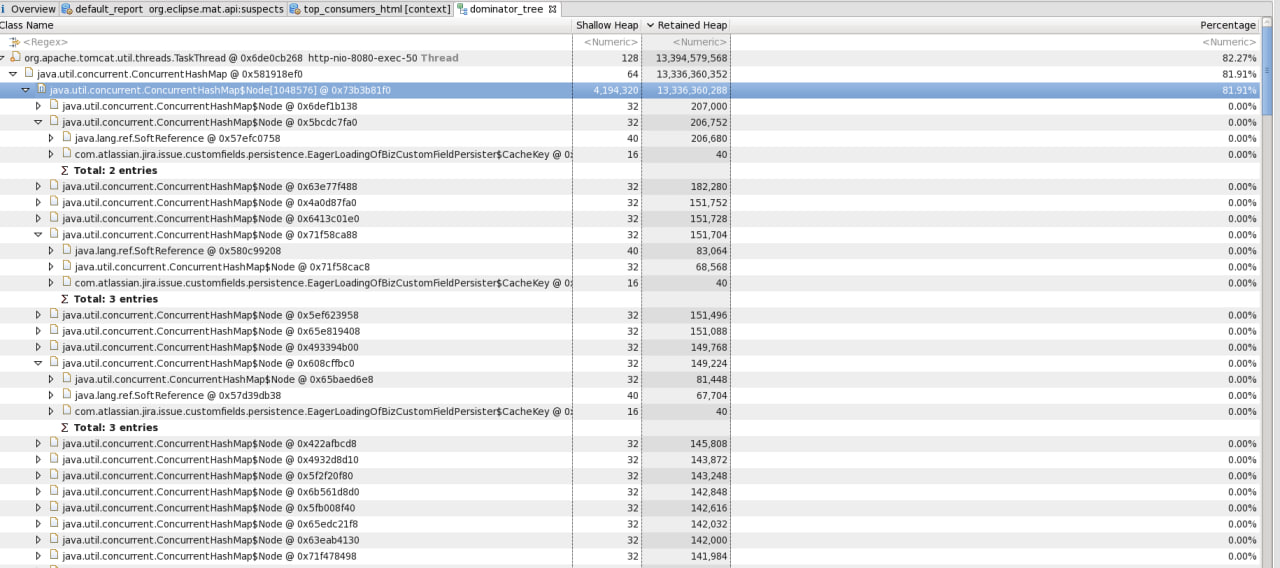This screenshot has height=568, width=1280.
Task: Collapse Node 0x5bcdc7fa0
Action: tap(39, 122)
